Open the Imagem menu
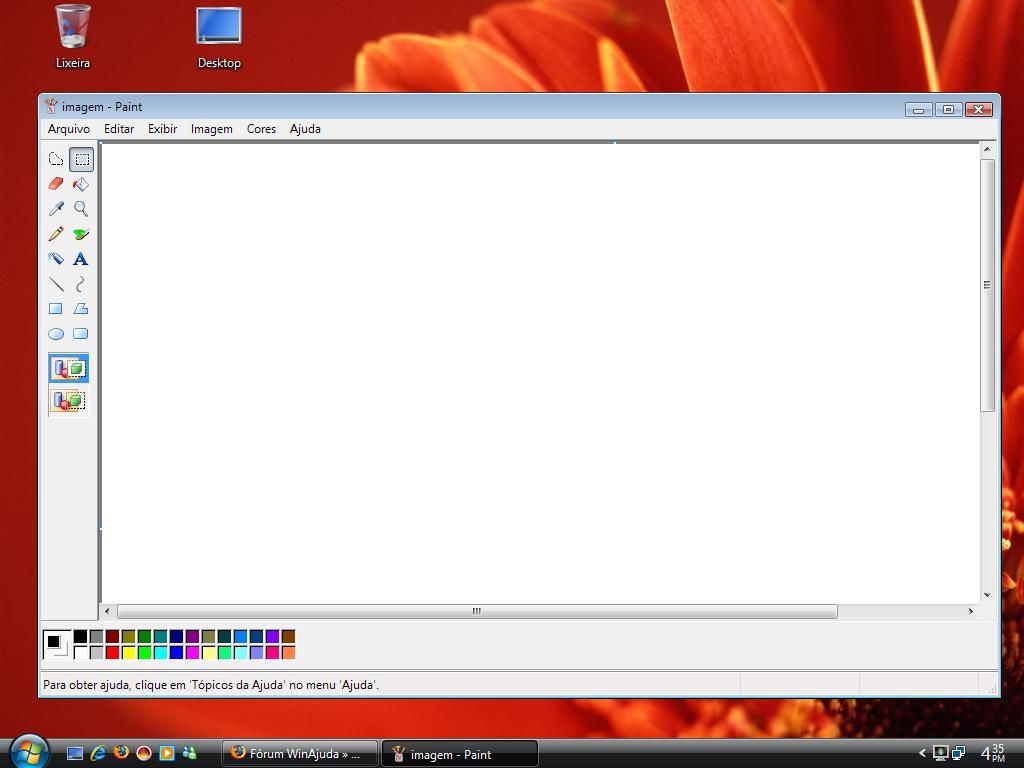Viewport: 1024px width, 768px height. [212, 129]
